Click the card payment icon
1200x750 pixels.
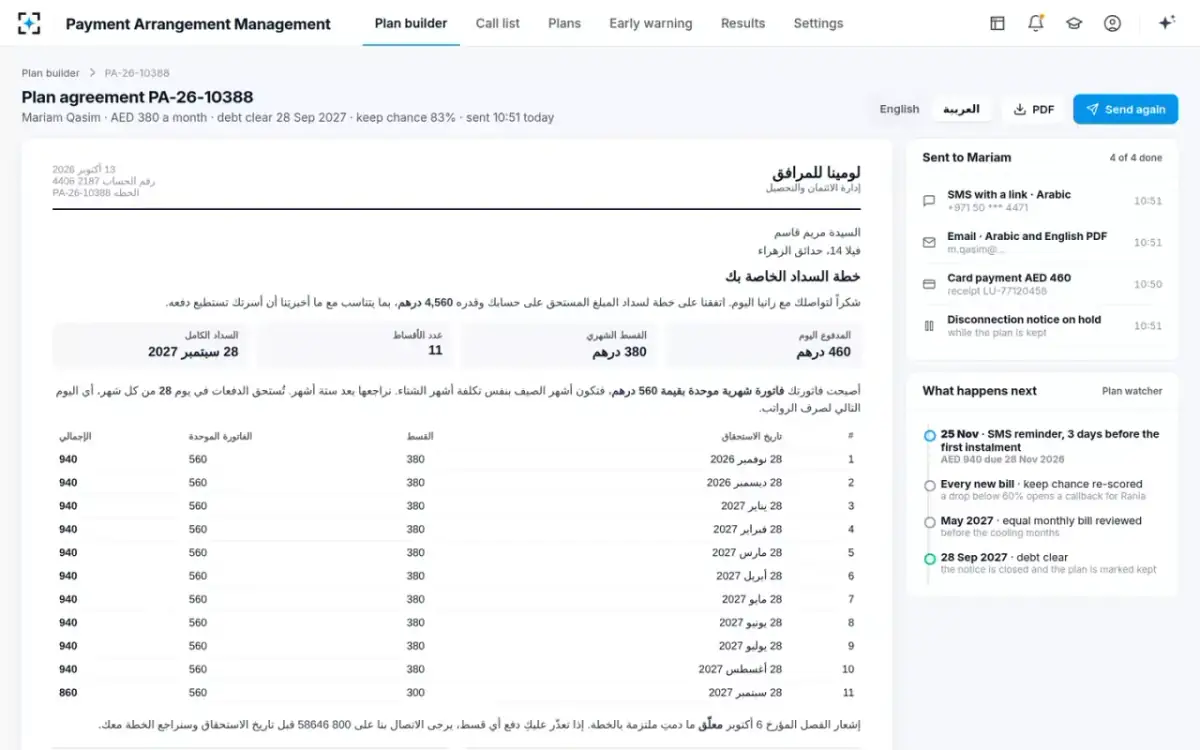929,284
